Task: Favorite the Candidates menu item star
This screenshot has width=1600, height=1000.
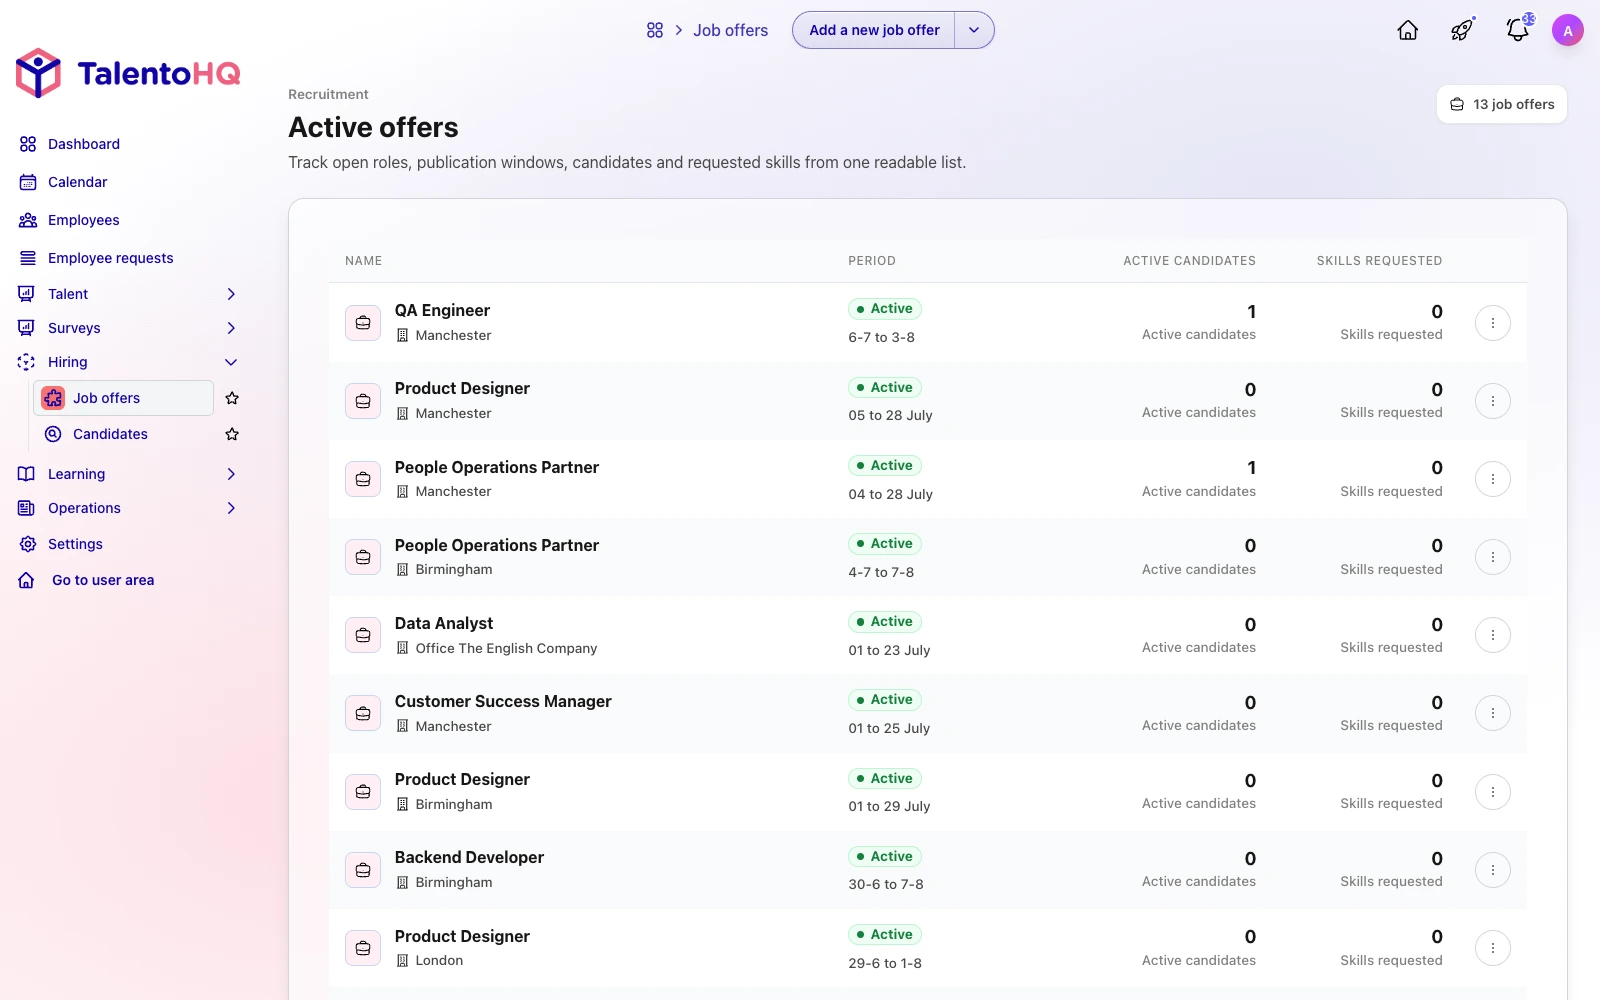Action: click(232, 434)
